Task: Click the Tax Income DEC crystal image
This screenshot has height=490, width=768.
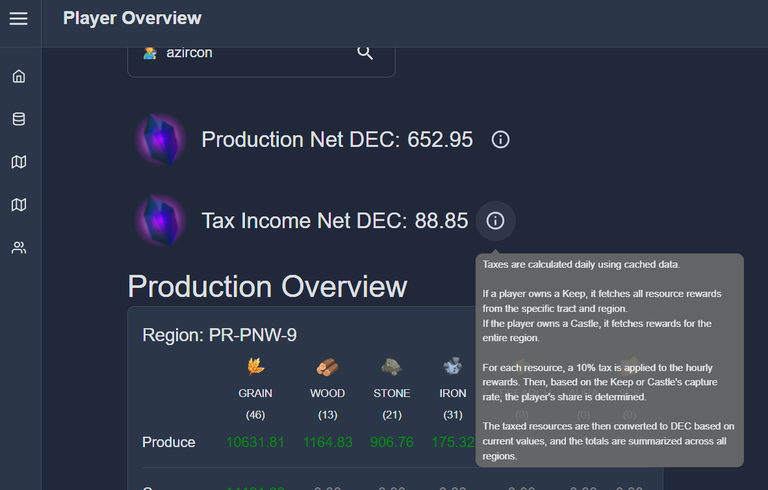Action: click(161, 220)
